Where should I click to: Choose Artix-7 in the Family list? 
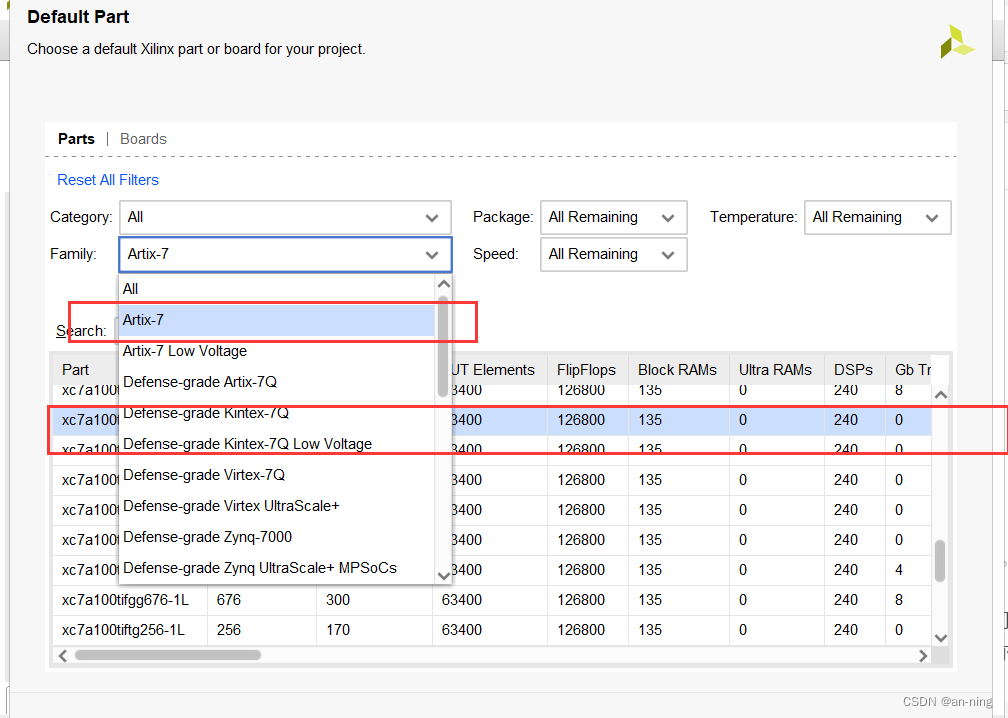pos(277,320)
